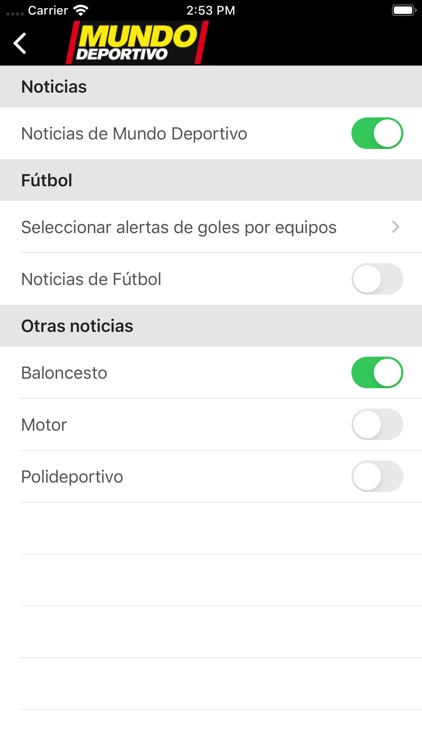Viewport: 422px width, 750px height.
Task: Open Seleccionar alertas de goles por equipos
Action: pos(211,227)
